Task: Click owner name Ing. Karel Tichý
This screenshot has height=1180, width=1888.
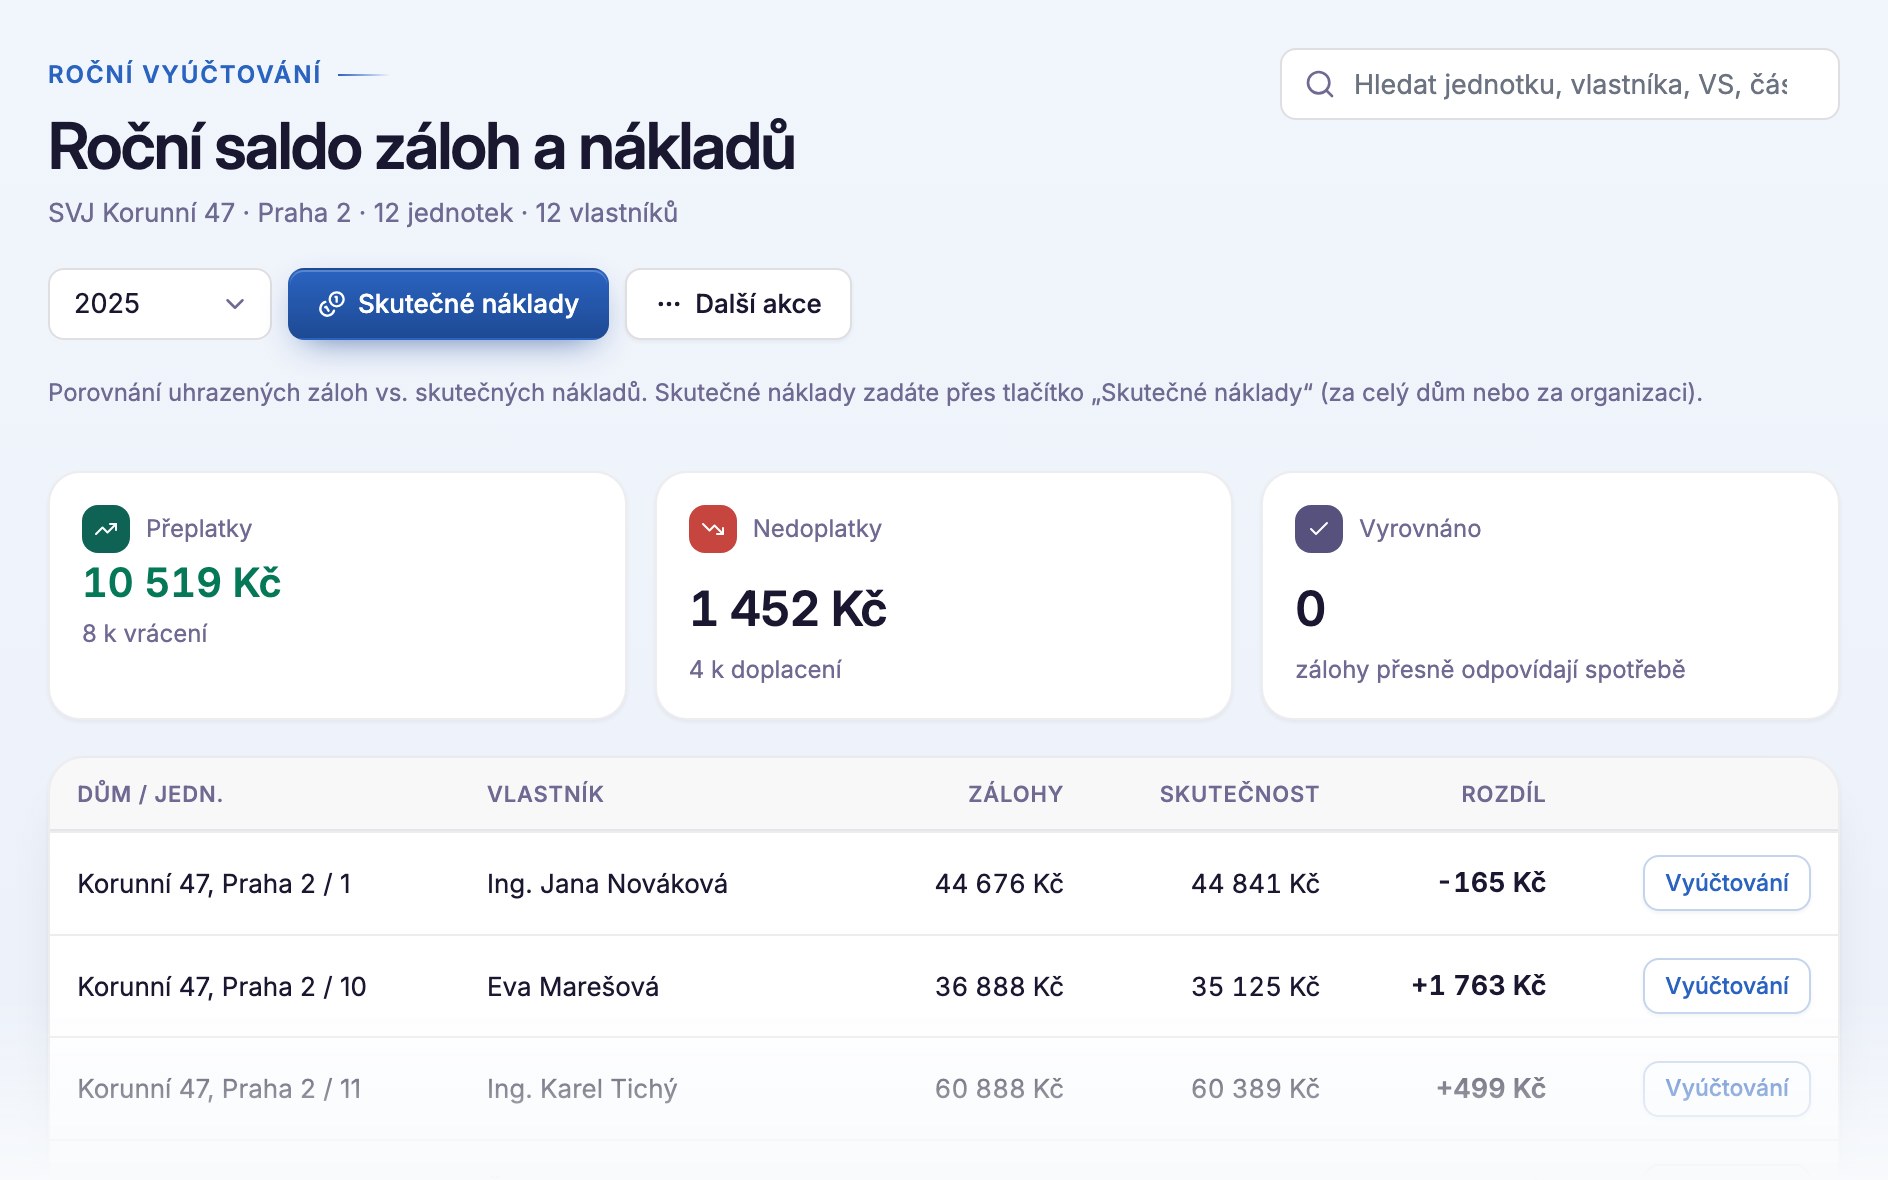Action: click(x=582, y=1089)
